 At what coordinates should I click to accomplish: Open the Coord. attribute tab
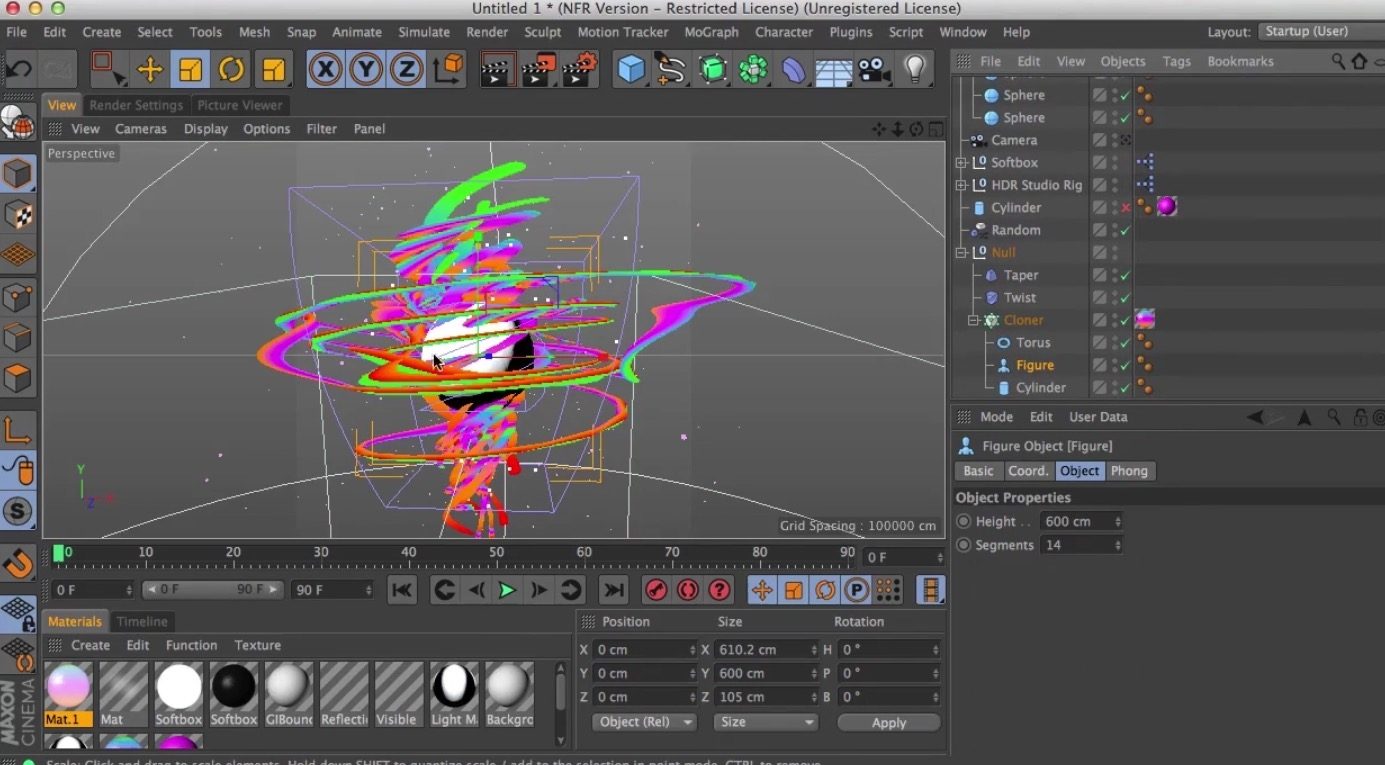click(1028, 471)
